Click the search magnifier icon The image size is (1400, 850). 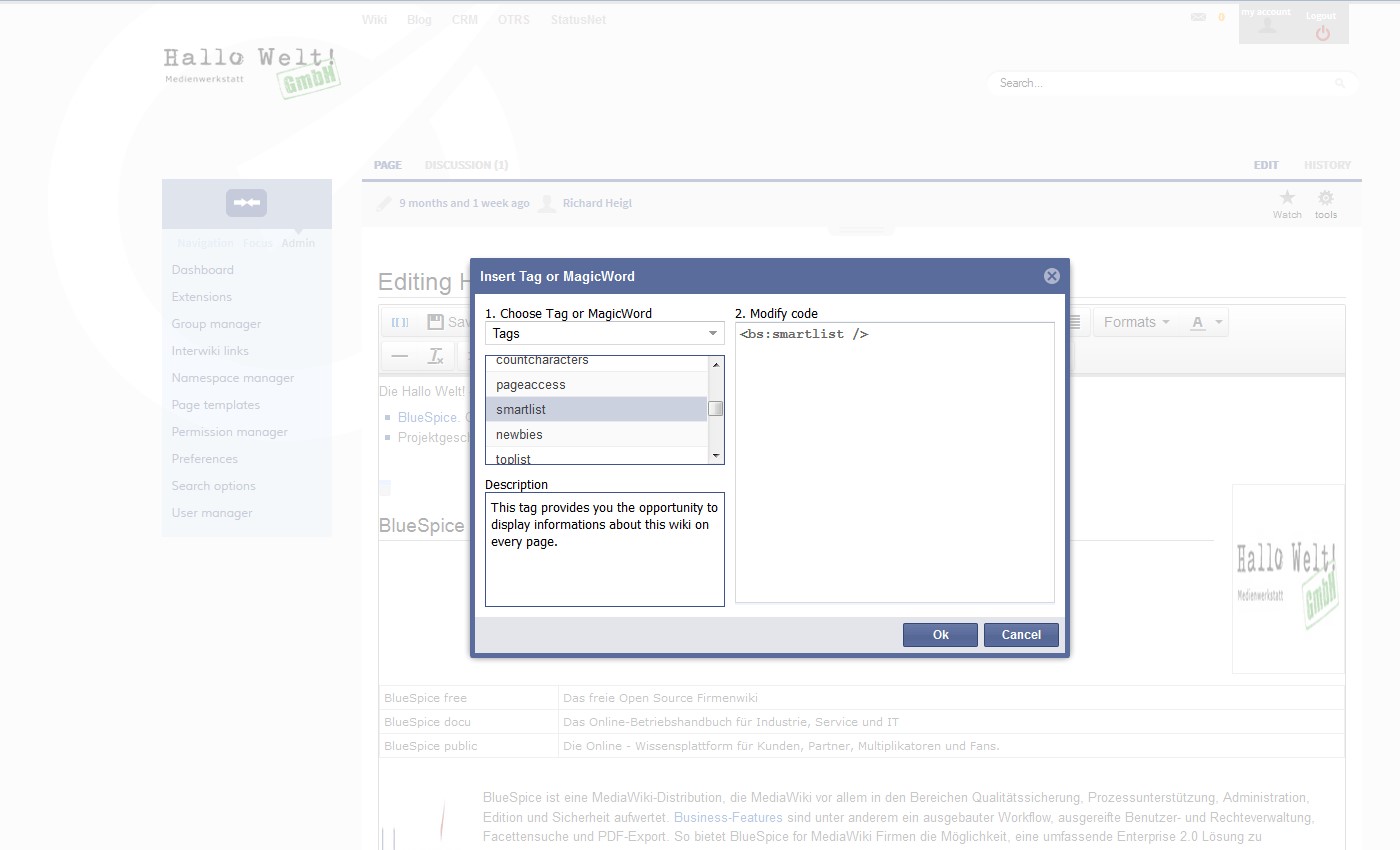point(1339,83)
